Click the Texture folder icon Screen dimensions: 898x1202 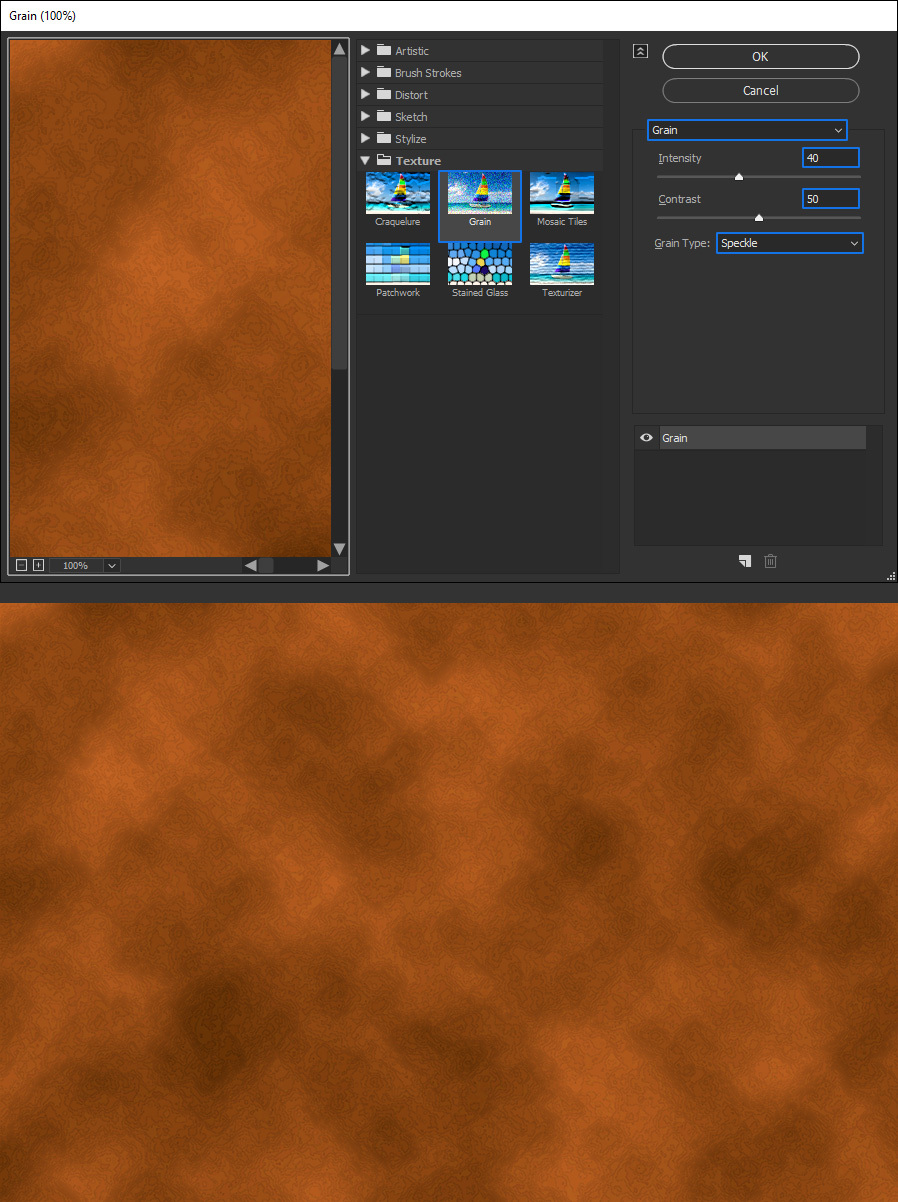[x=384, y=160]
